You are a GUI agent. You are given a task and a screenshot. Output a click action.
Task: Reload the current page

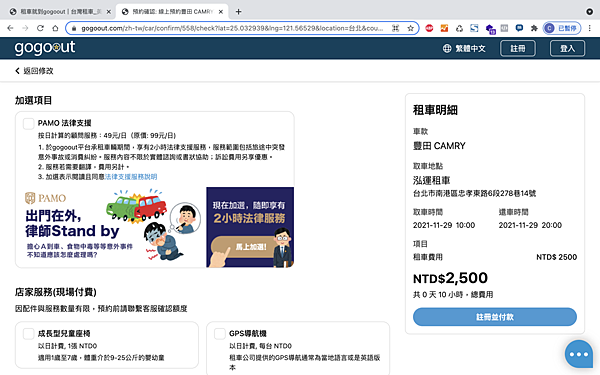[x=40, y=28]
